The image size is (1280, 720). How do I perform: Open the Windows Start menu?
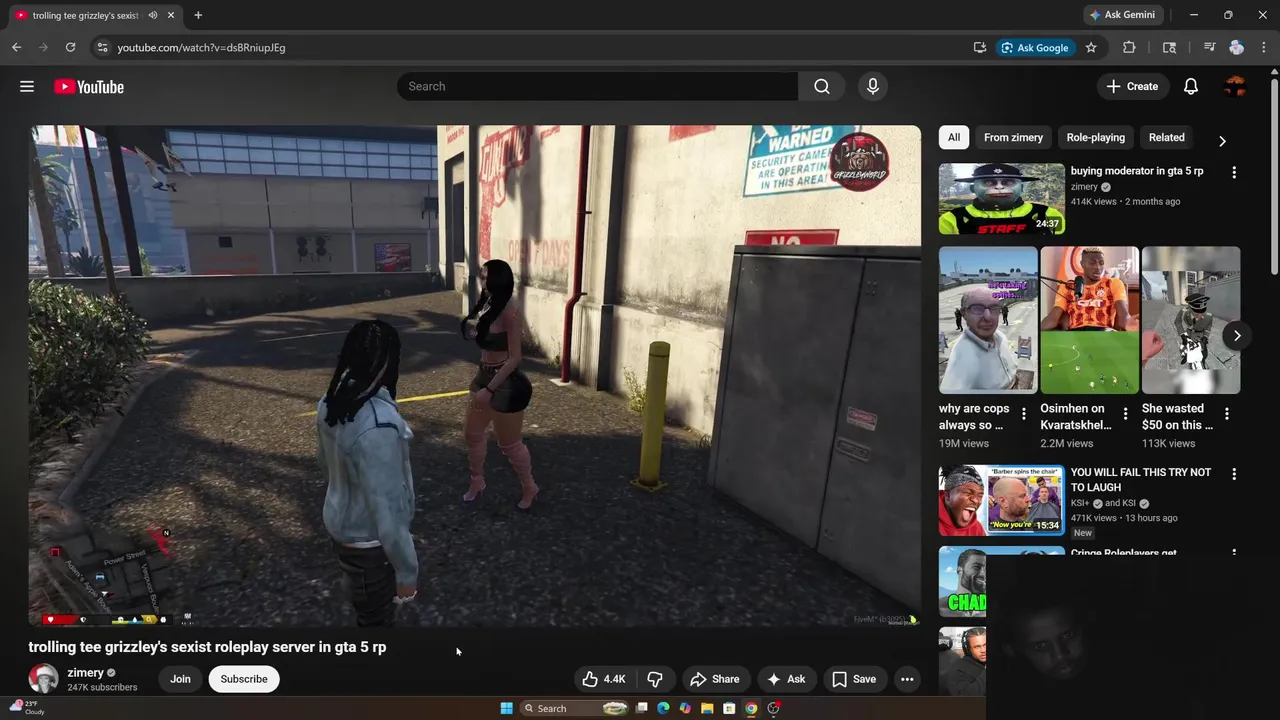point(506,708)
